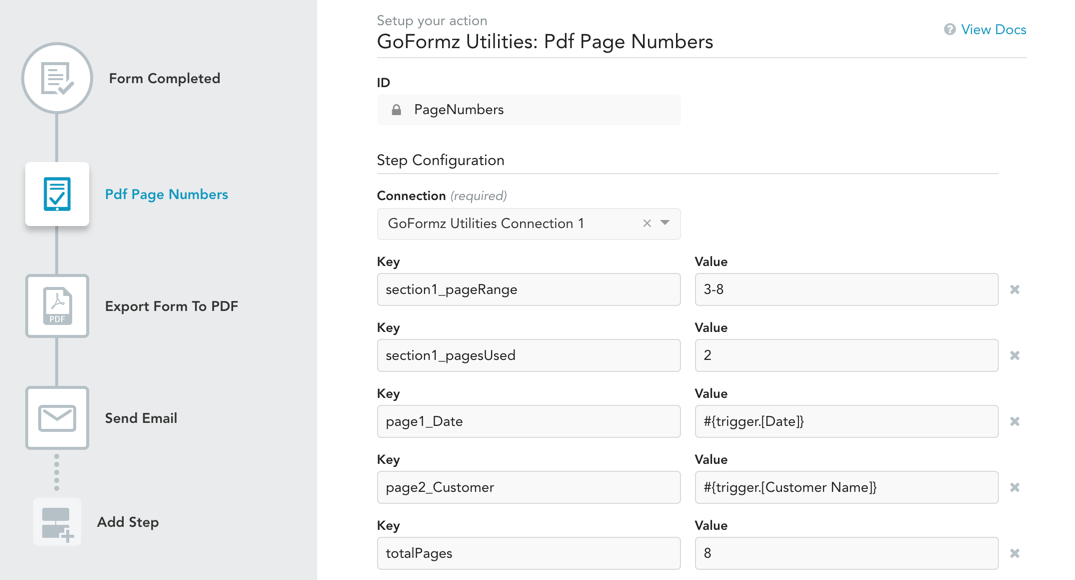Delete the page2_Customer key row

click(1015, 488)
